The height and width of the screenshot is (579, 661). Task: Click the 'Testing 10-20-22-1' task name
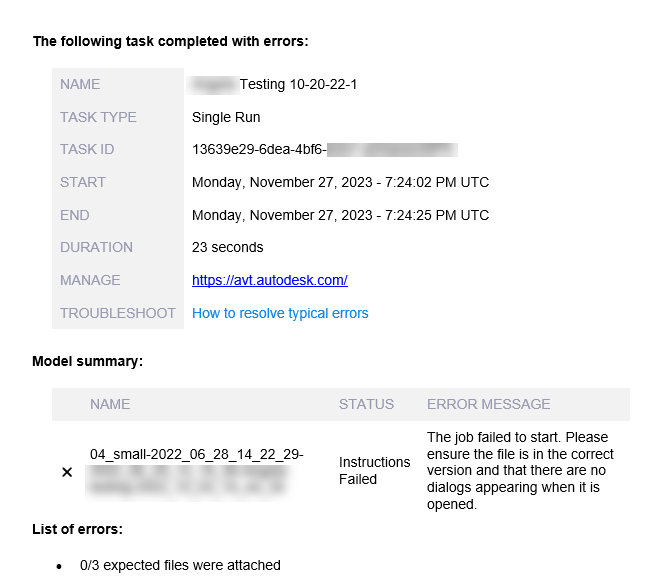point(298,85)
